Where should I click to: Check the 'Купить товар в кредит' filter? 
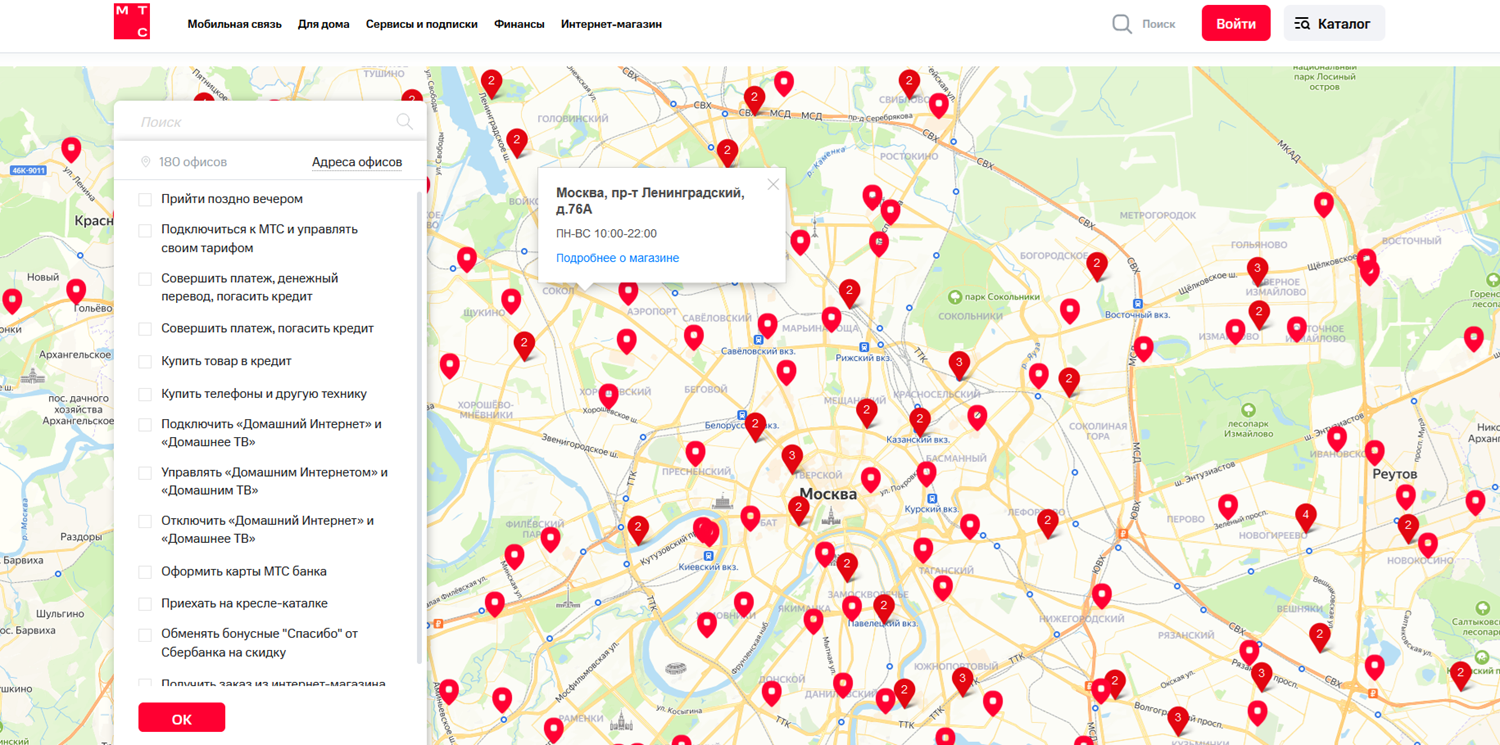point(145,362)
